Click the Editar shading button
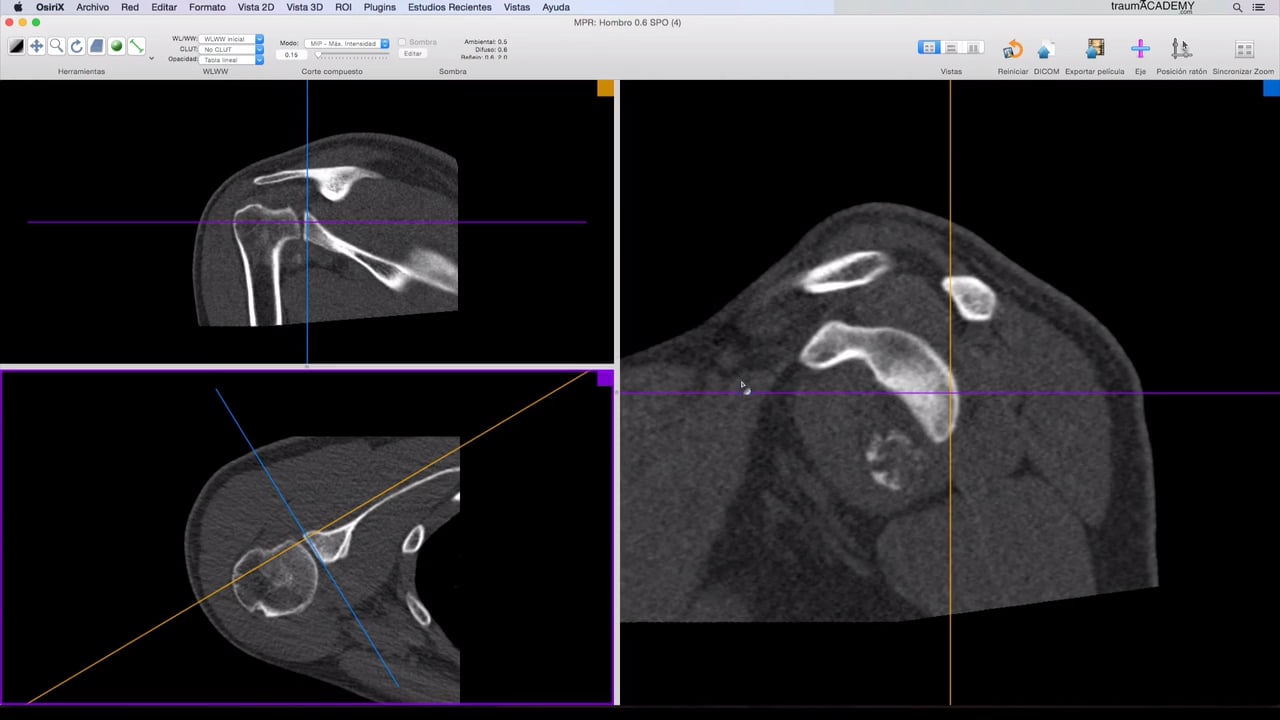This screenshot has width=1280, height=720. click(x=412, y=54)
